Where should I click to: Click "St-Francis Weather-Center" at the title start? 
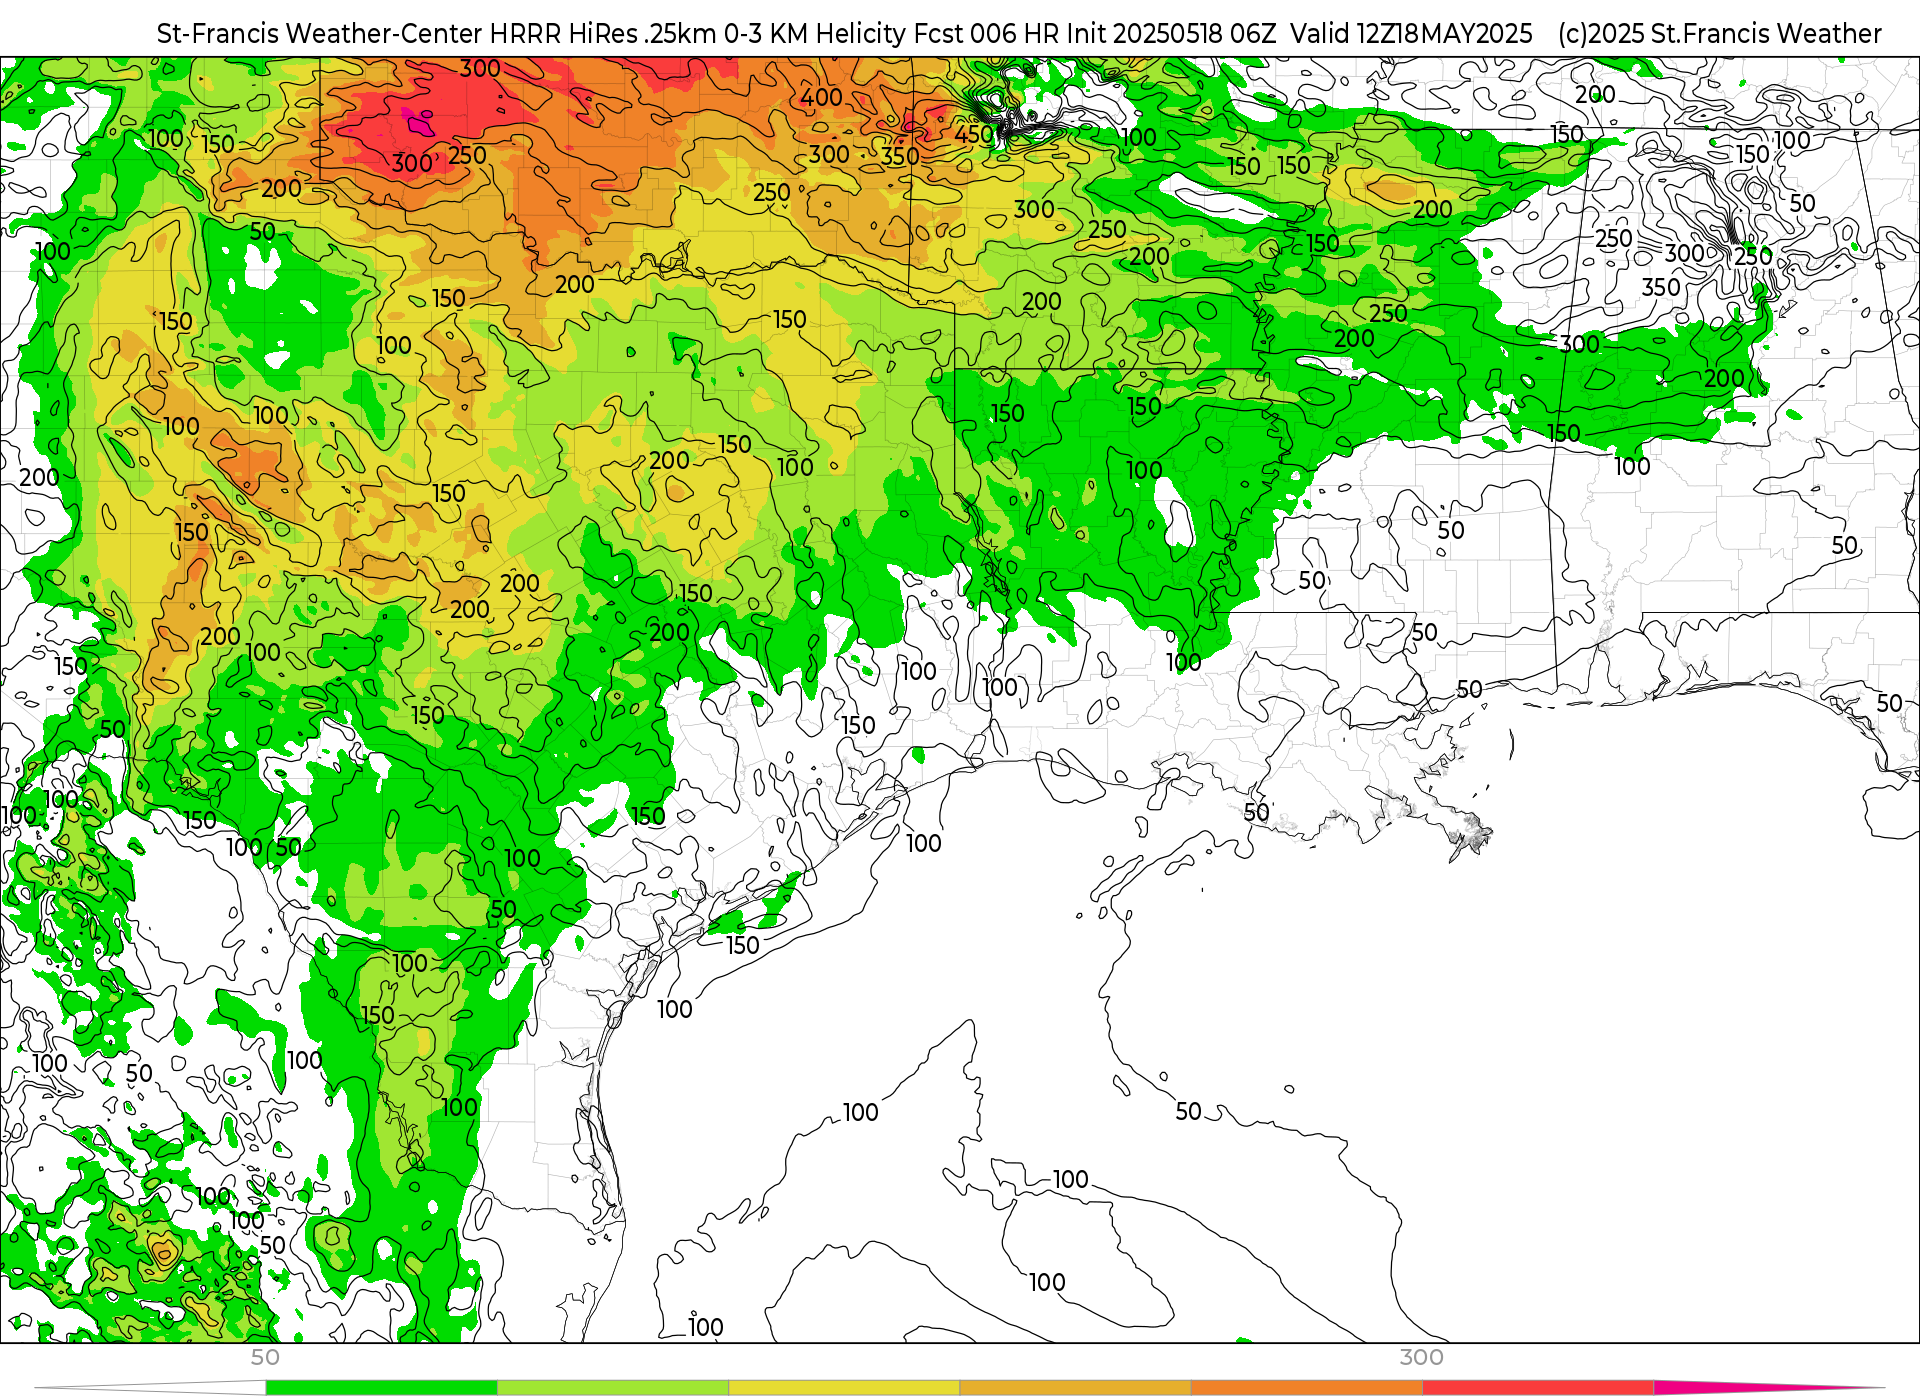(320, 34)
